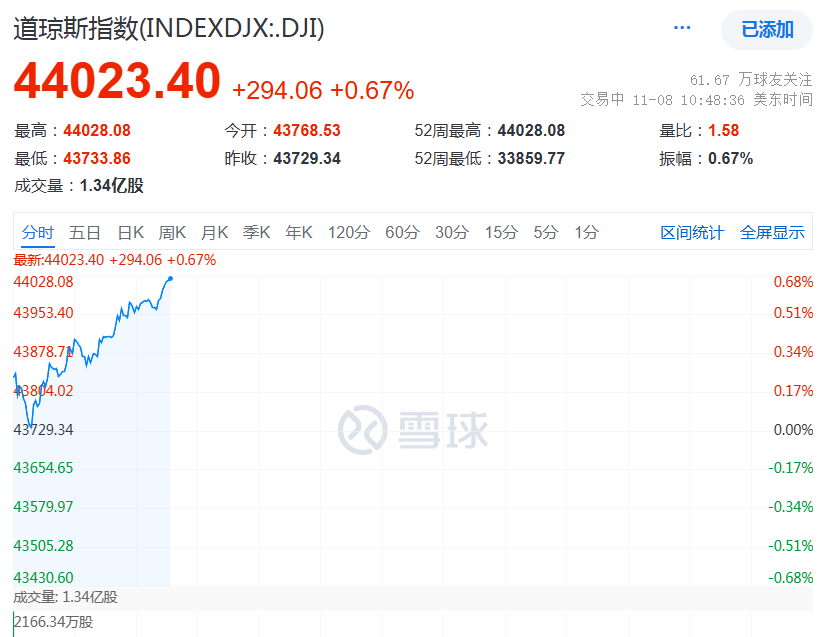Switch to the 分时 intraday tab
Screen dimensions: 822x637
[x=36, y=231]
